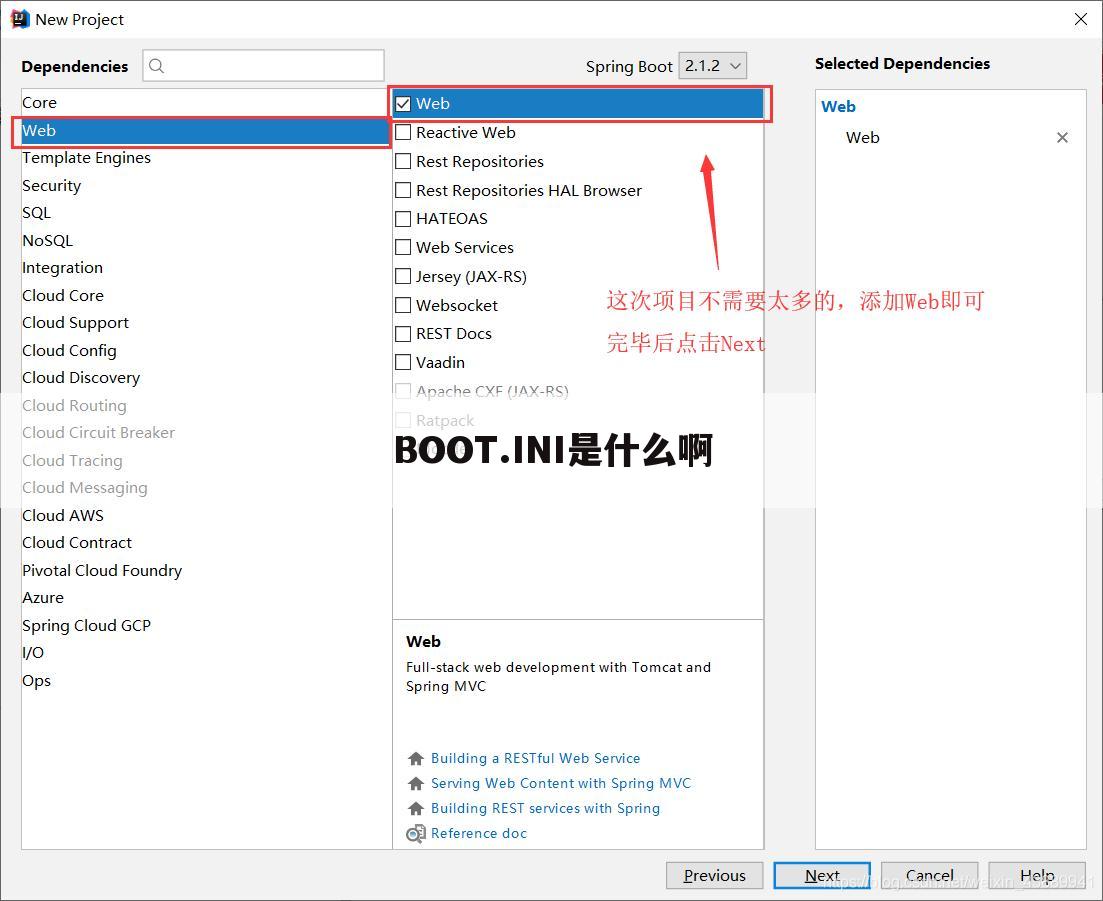Click Web entry under Selected Dependencies
Image resolution: width=1103 pixels, height=901 pixels.
click(x=862, y=138)
